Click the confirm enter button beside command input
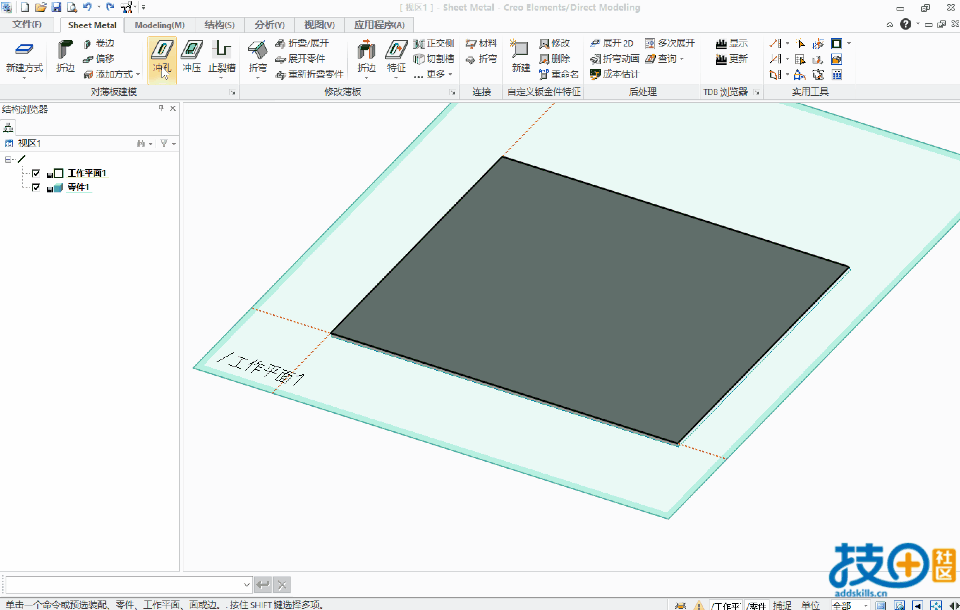 click(x=263, y=584)
